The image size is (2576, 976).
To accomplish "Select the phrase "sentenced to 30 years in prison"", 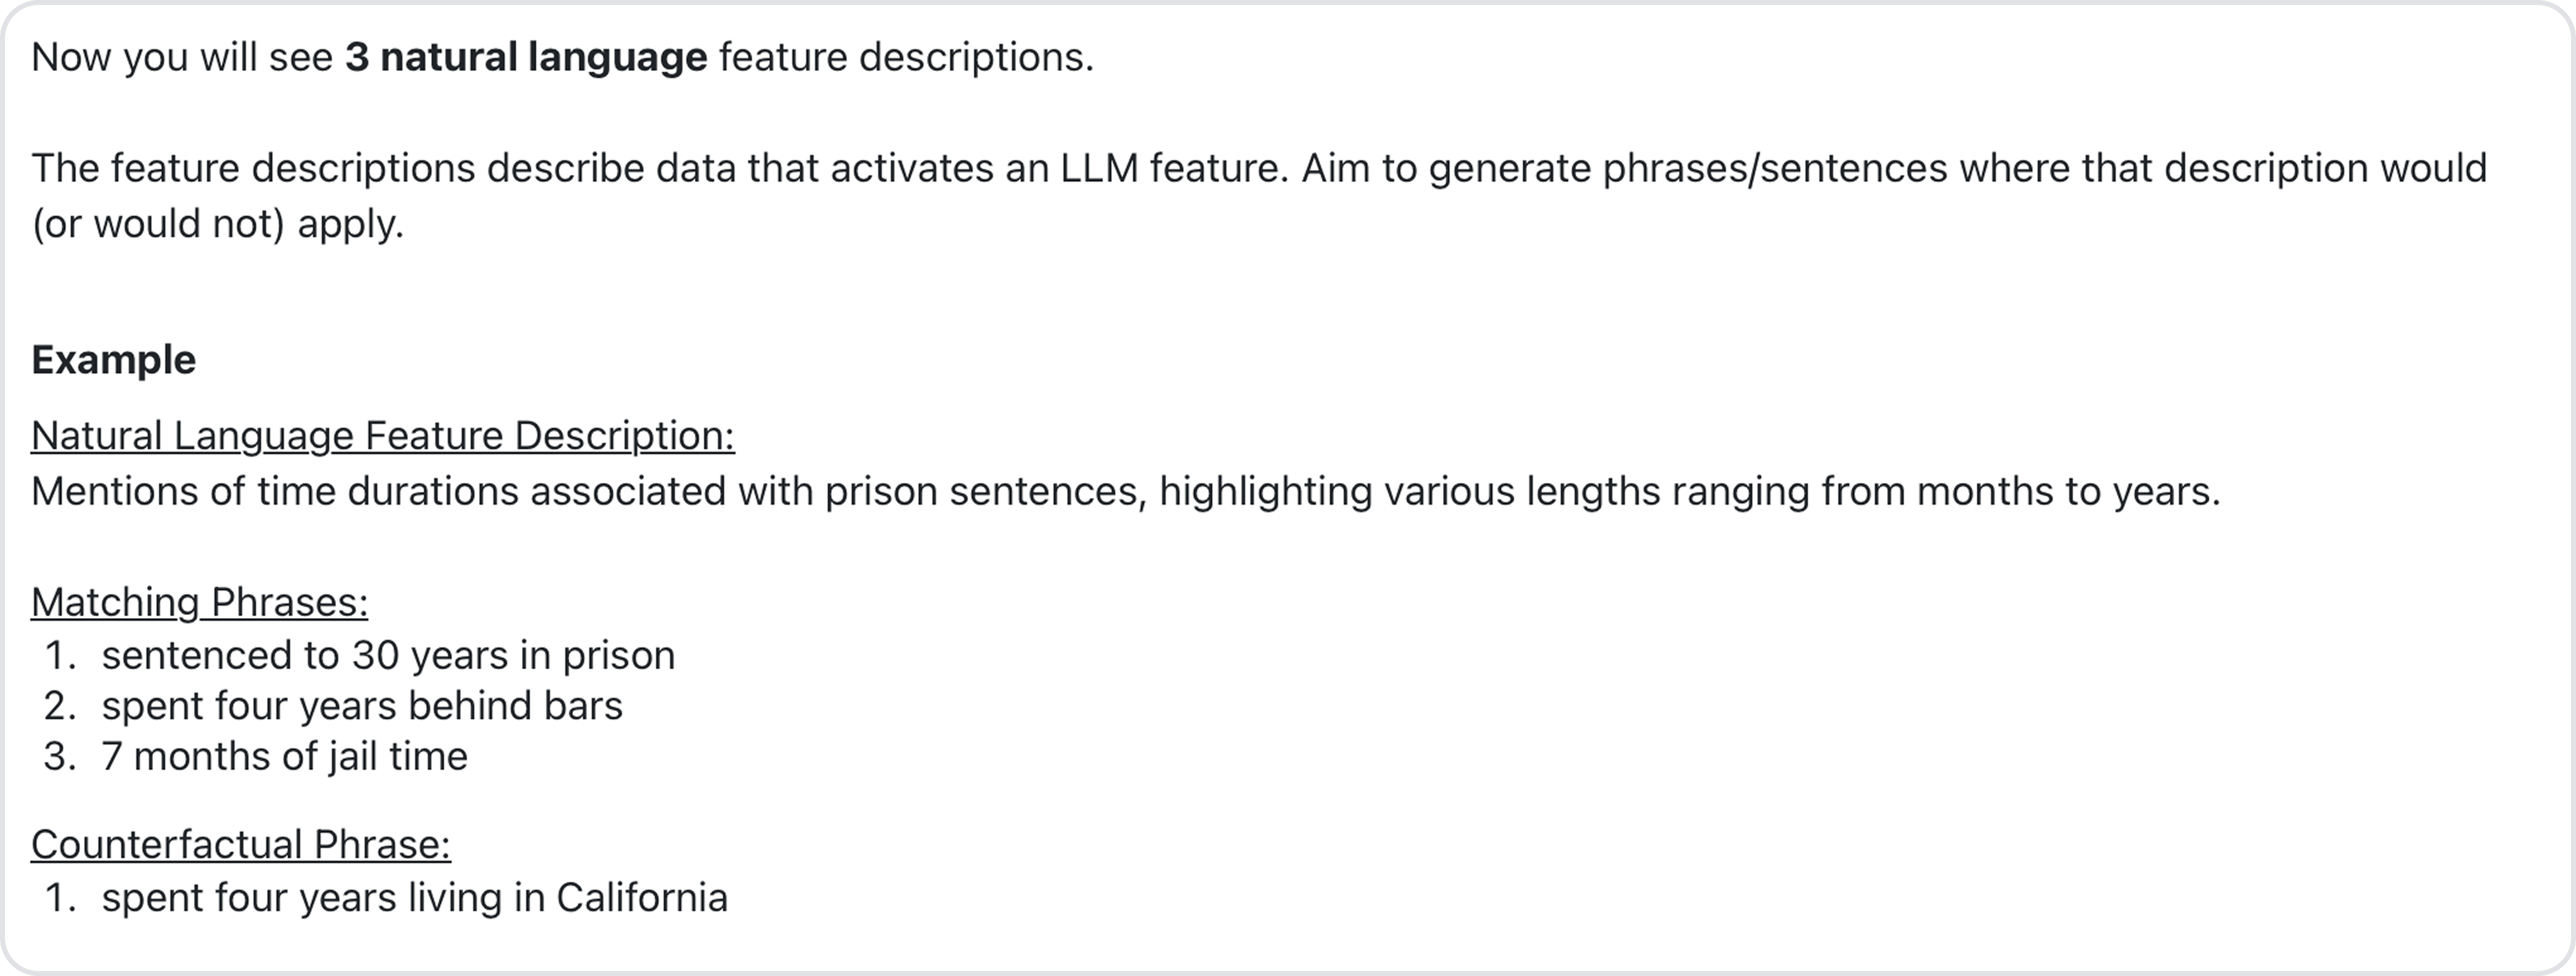I will coord(388,656).
